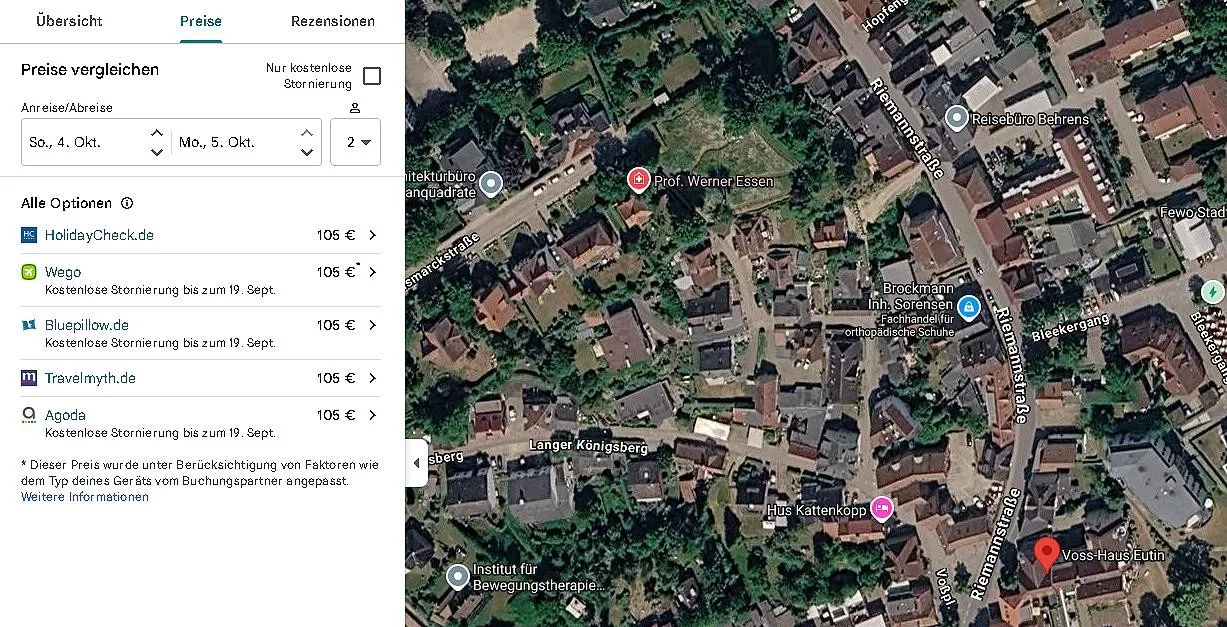Click the green Wego logo icon
The height and width of the screenshot is (627, 1227).
click(29, 272)
